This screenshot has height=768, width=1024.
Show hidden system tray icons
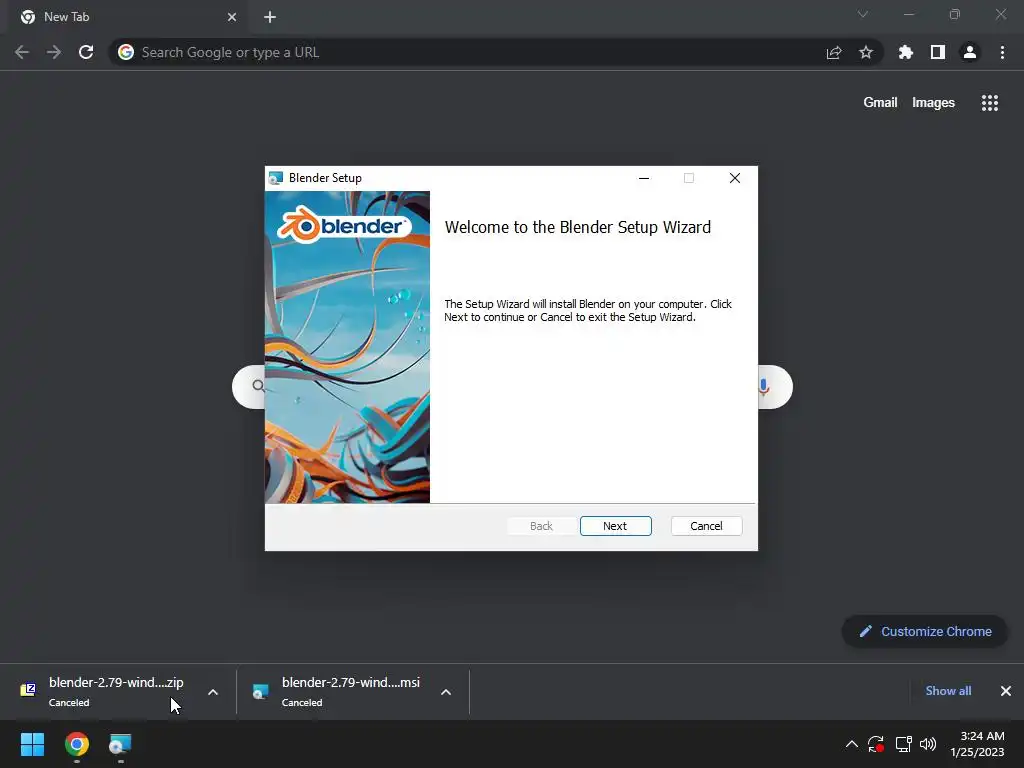[x=852, y=744]
